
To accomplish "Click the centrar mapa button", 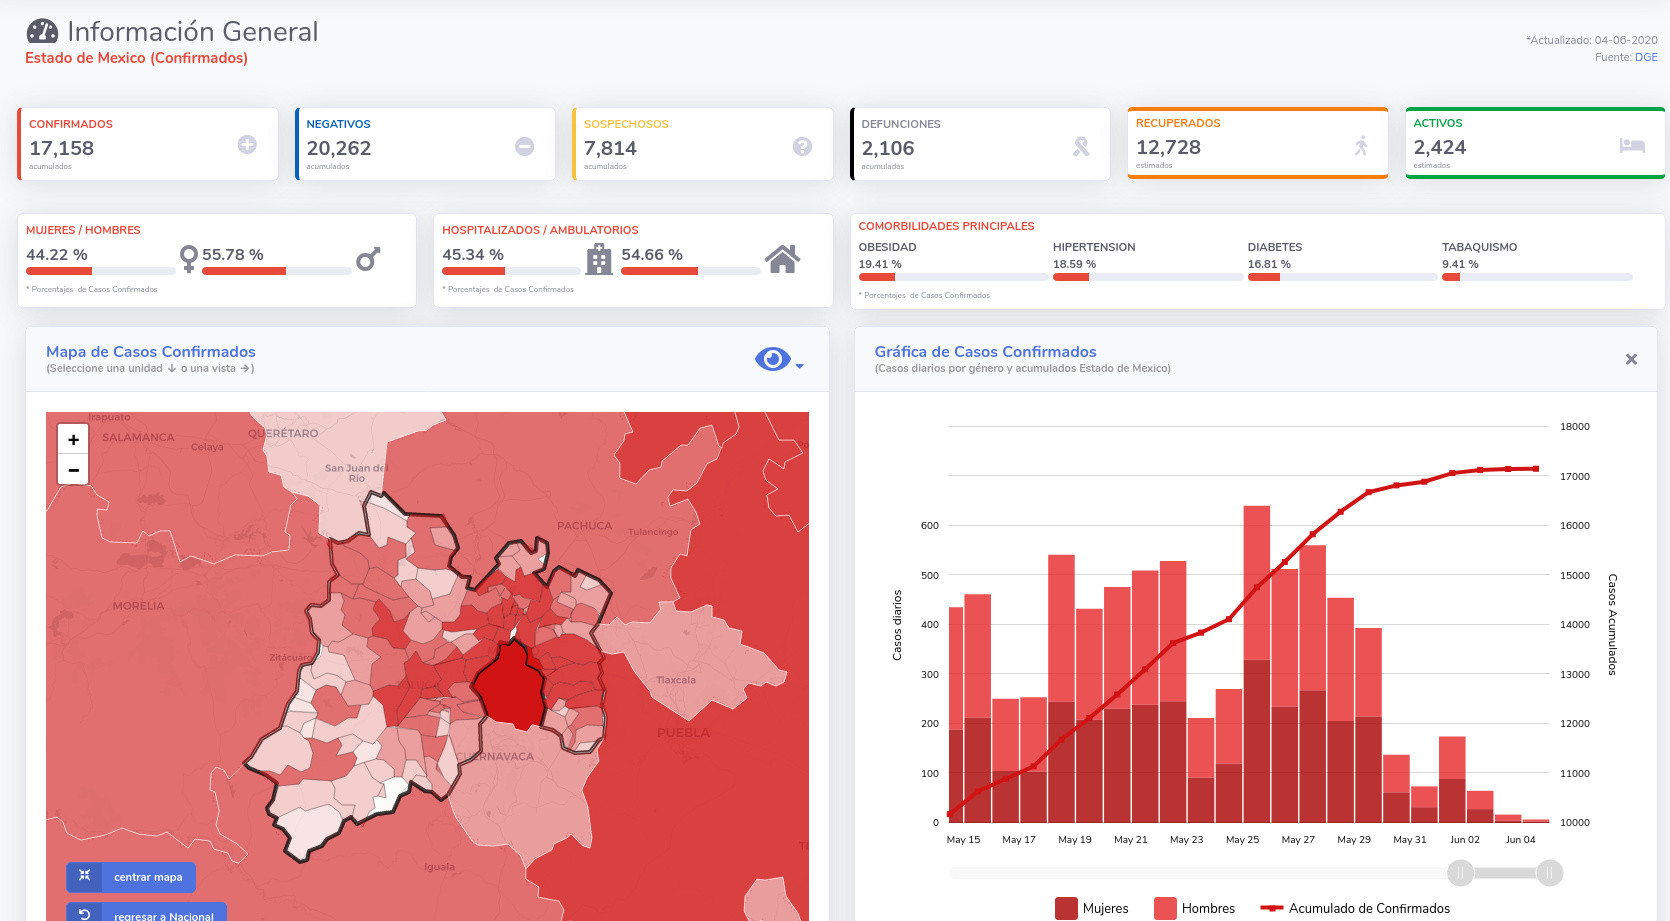I will coord(131,877).
